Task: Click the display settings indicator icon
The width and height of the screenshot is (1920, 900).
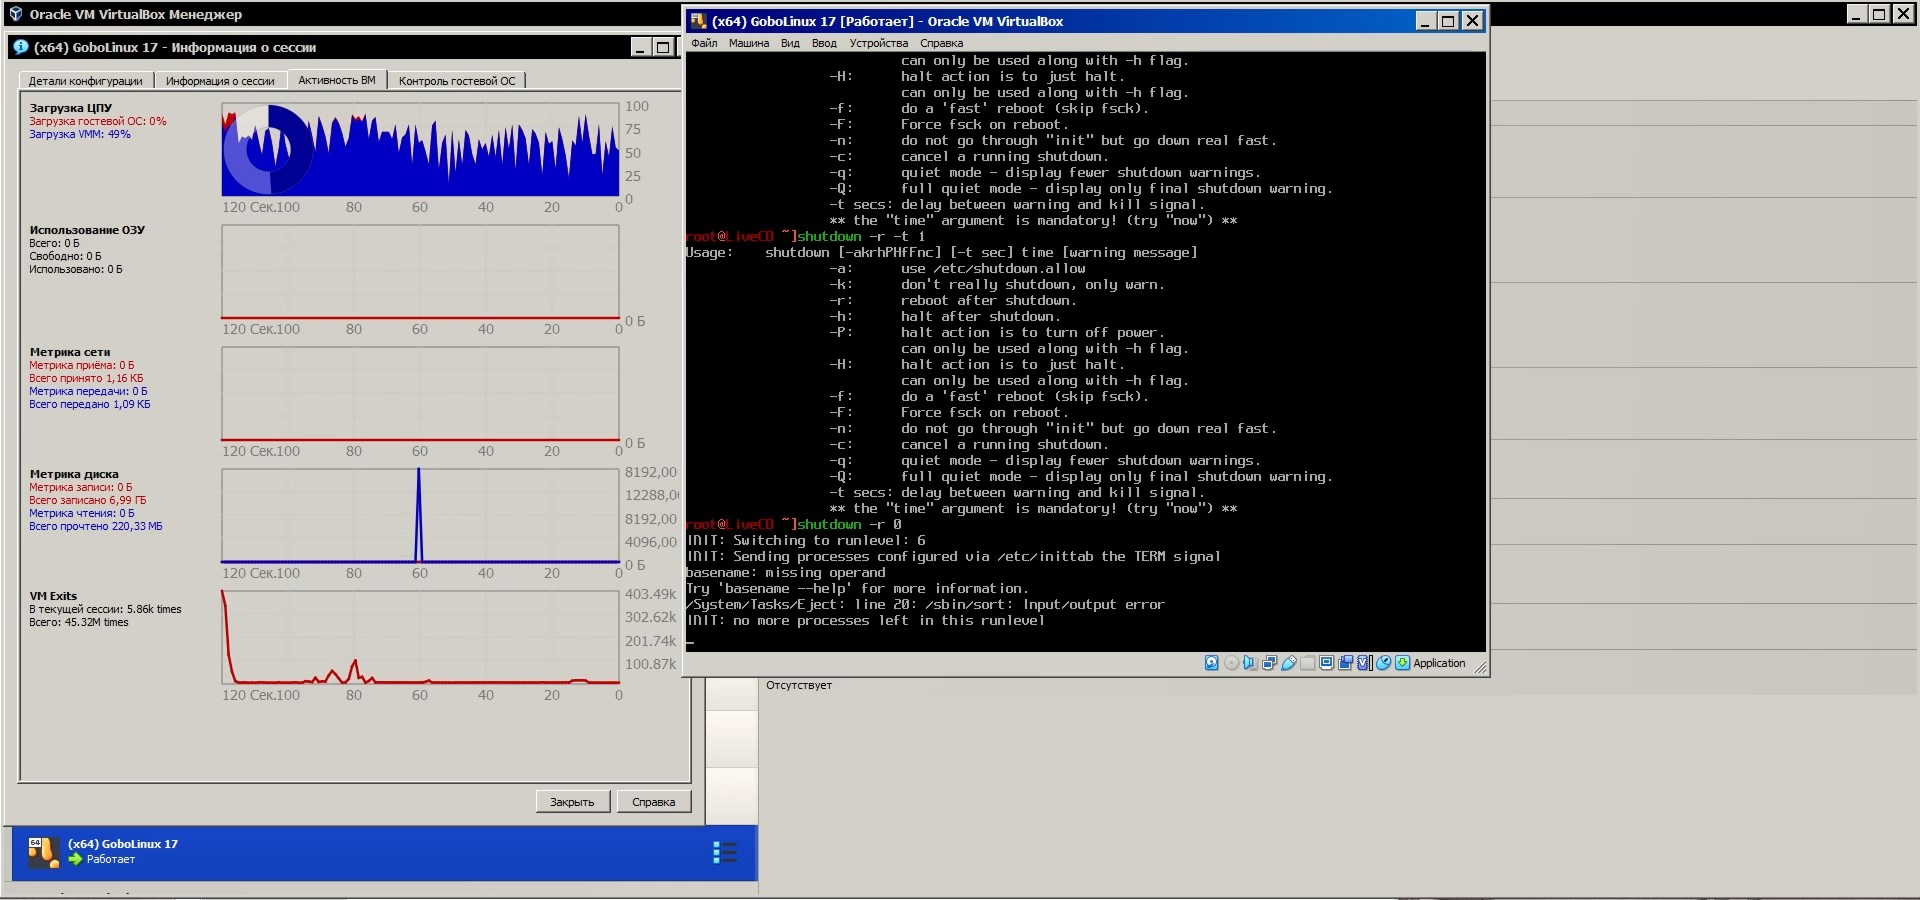Action: tap(1326, 663)
